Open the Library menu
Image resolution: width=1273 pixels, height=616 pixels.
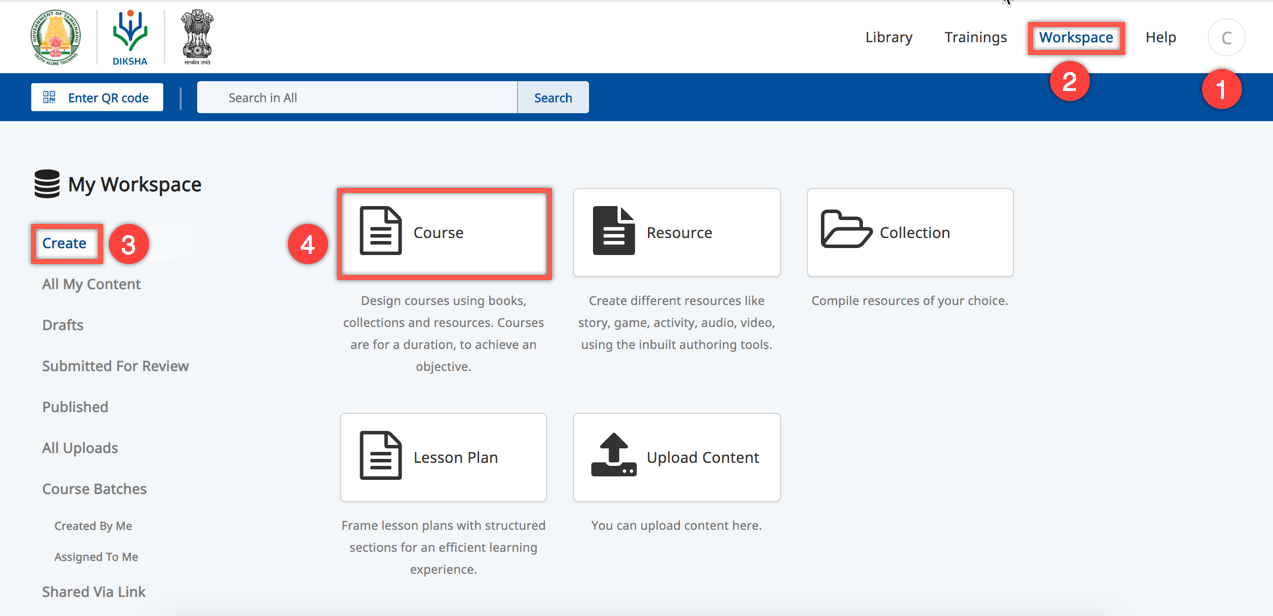888,37
